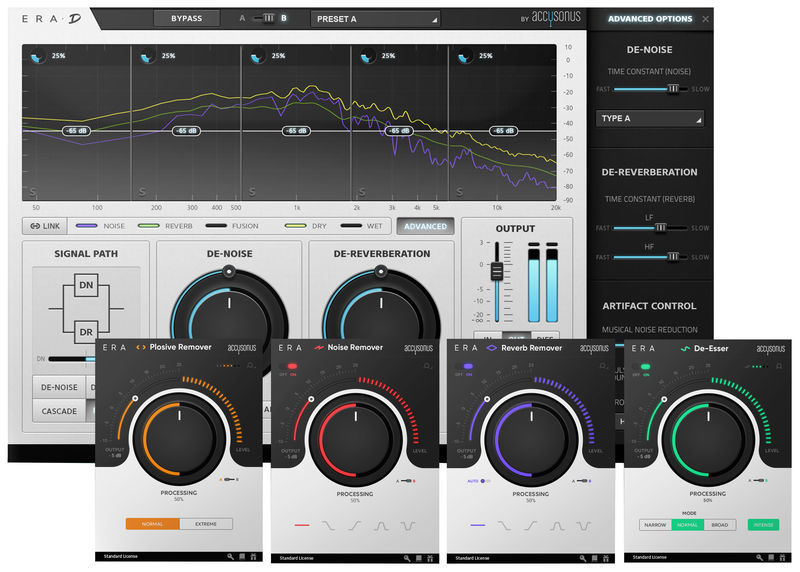
Task: Click the De-Noise signal path button
Action: click(x=59, y=387)
